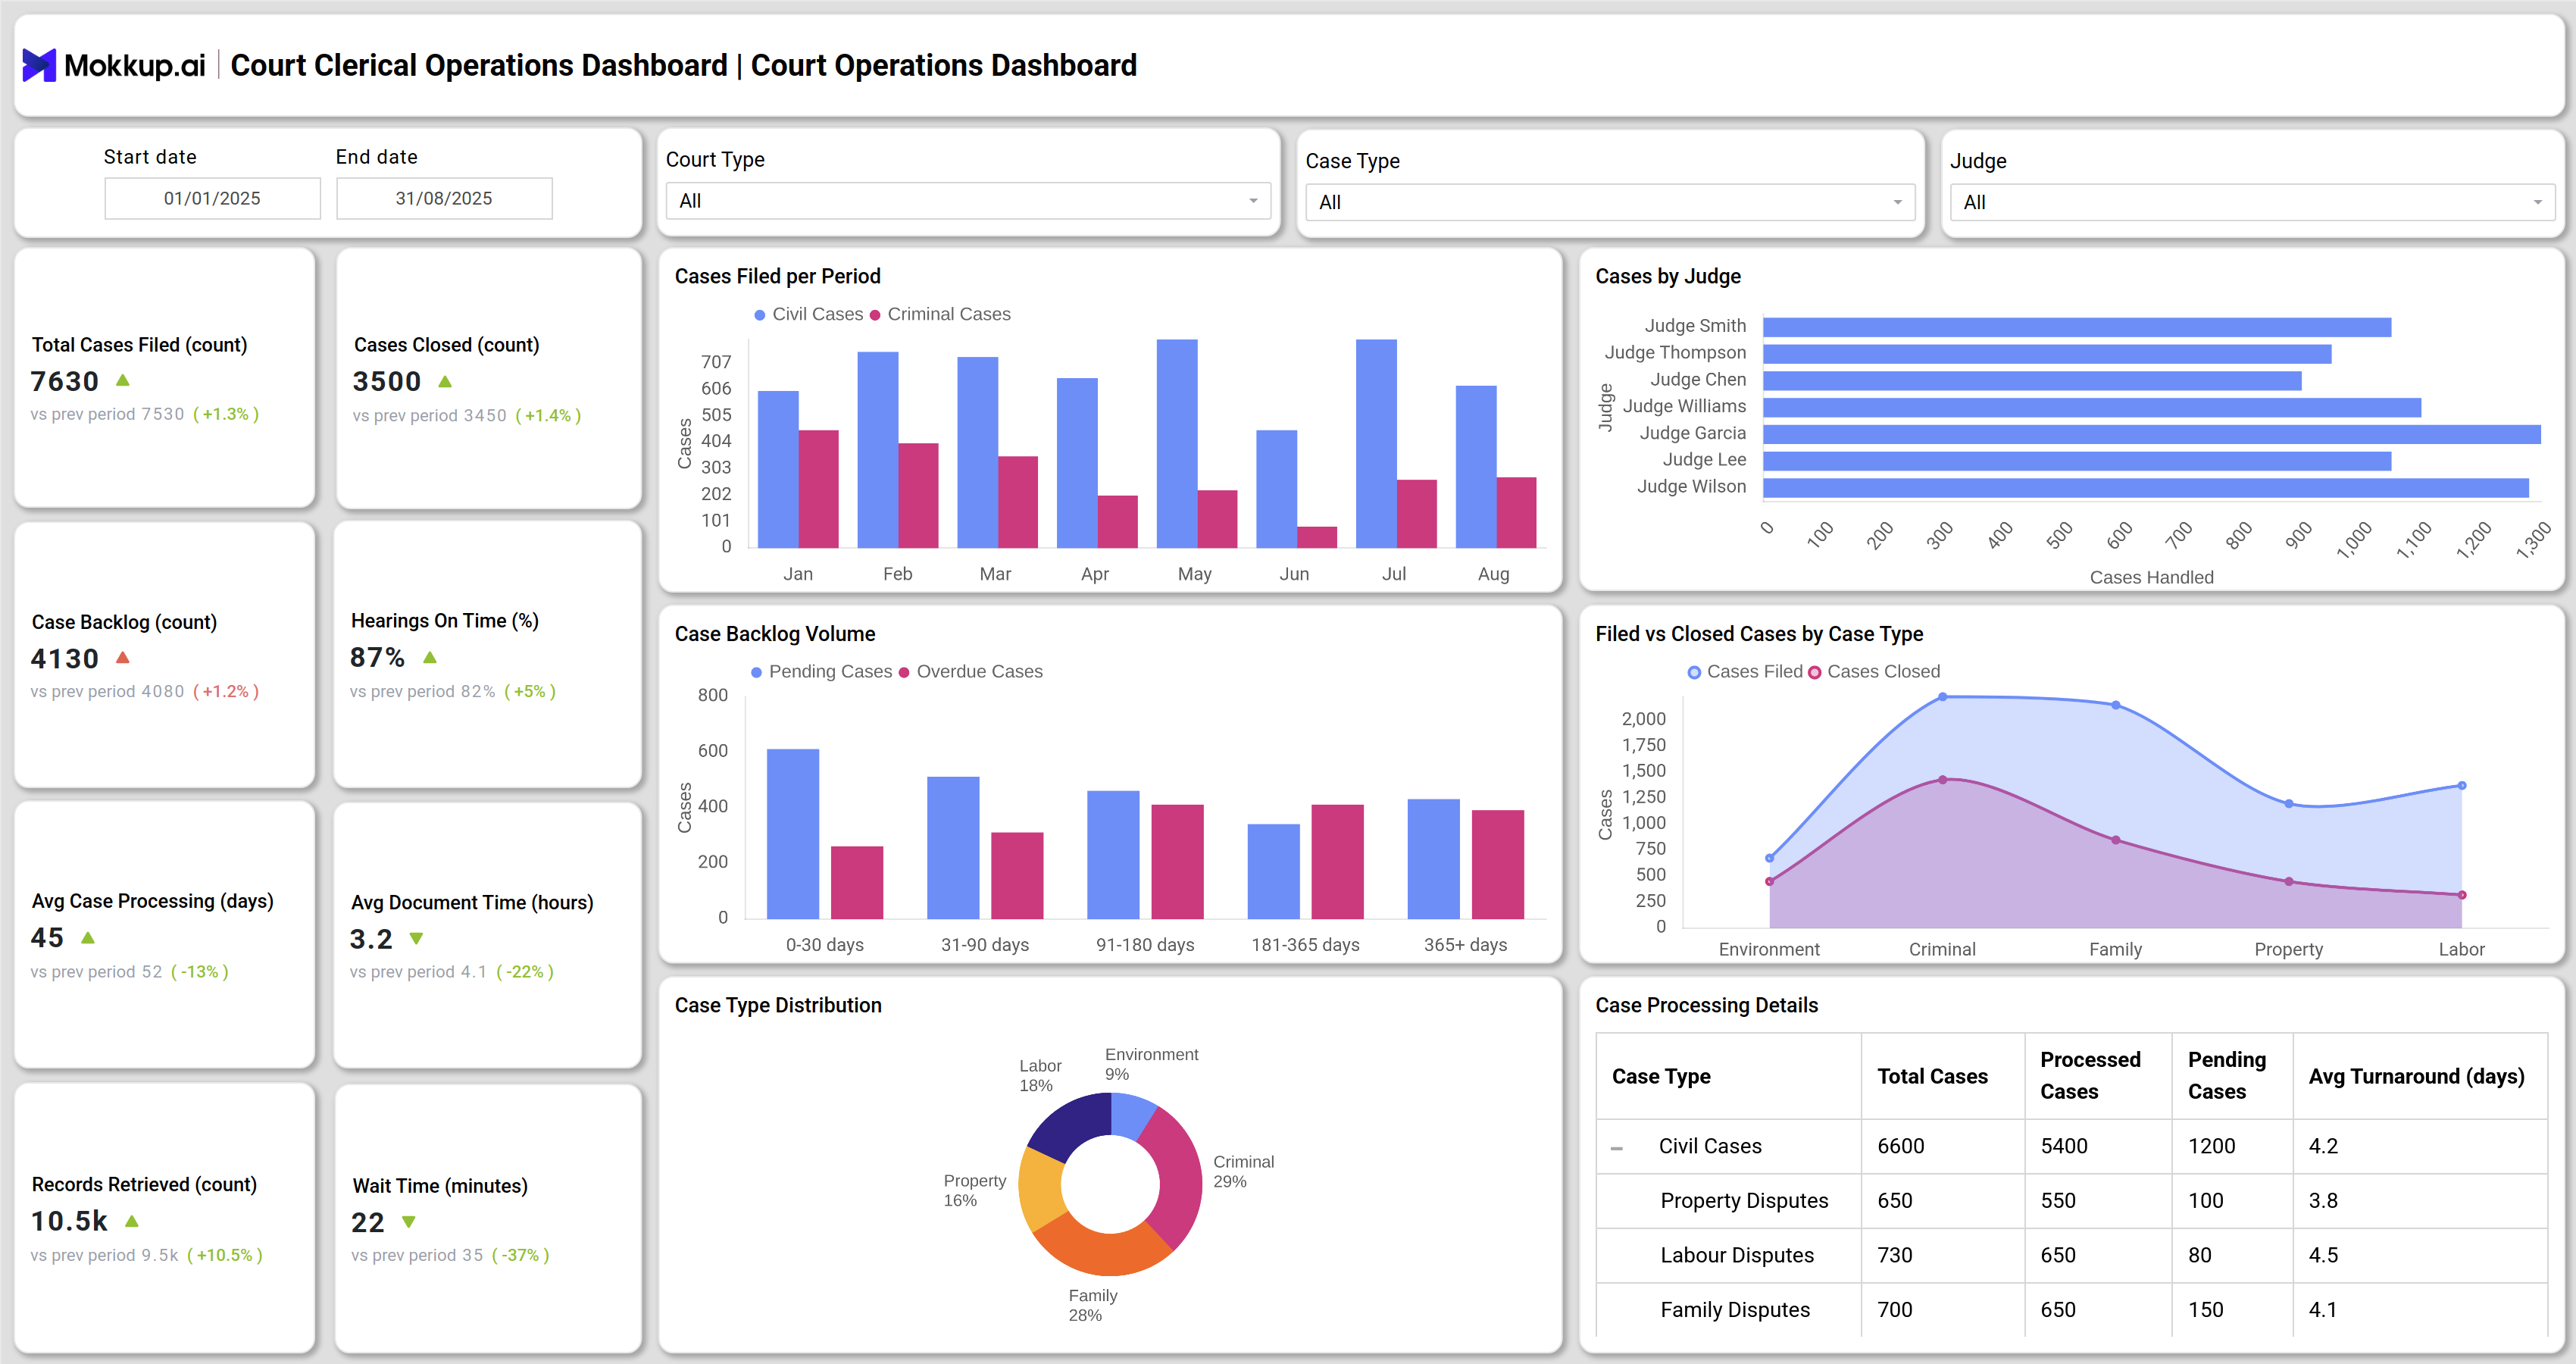2576x1364 pixels.
Task: Sort by Pending Cases column header
Action: tap(2227, 1076)
